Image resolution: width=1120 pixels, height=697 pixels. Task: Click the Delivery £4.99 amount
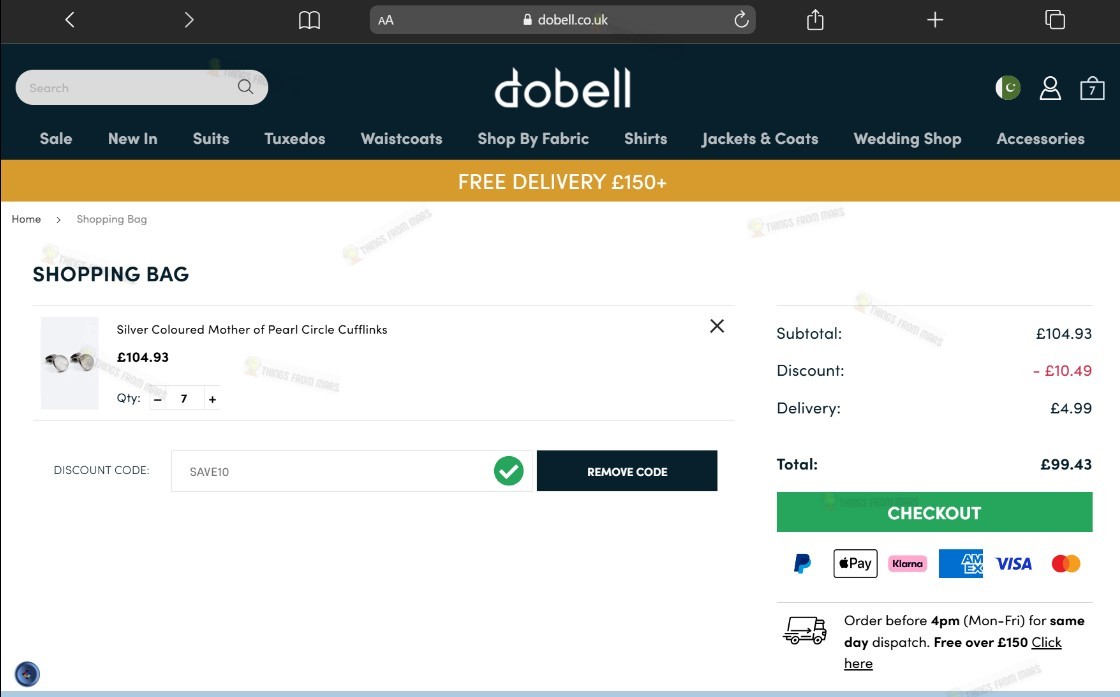pyautogui.click(x=1071, y=408)
